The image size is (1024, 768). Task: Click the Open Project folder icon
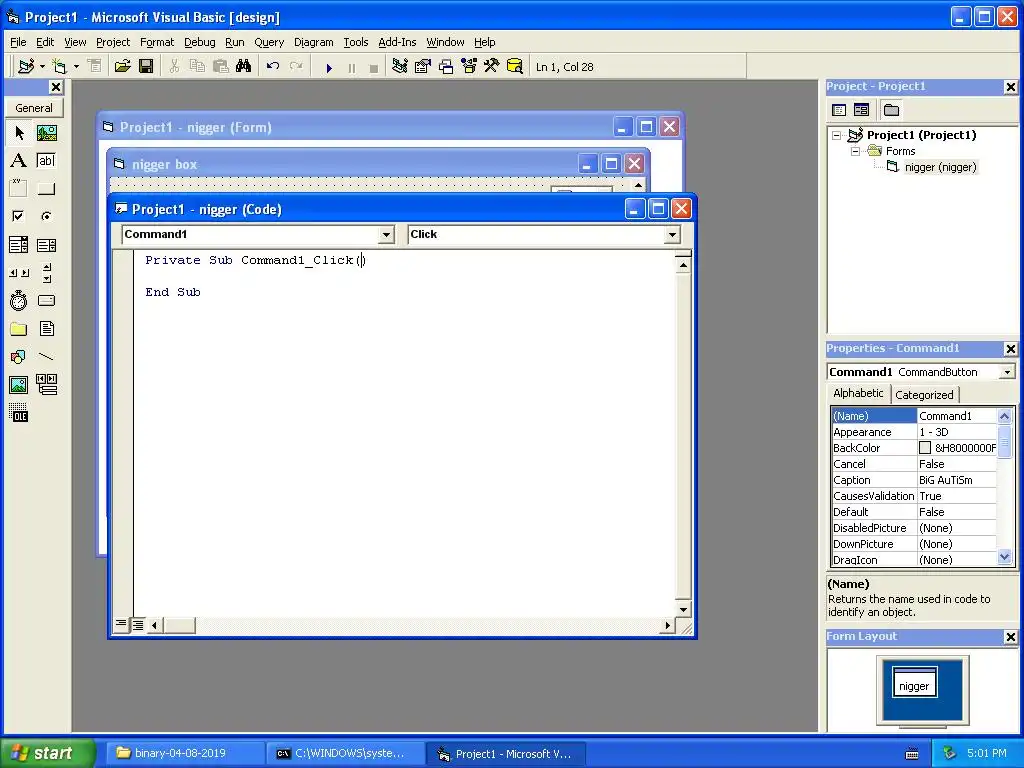coord(122,67)
